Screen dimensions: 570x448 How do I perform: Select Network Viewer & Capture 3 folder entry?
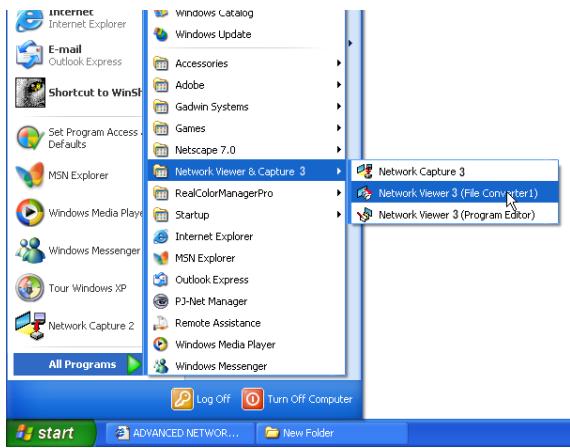[x=246, y=171]
